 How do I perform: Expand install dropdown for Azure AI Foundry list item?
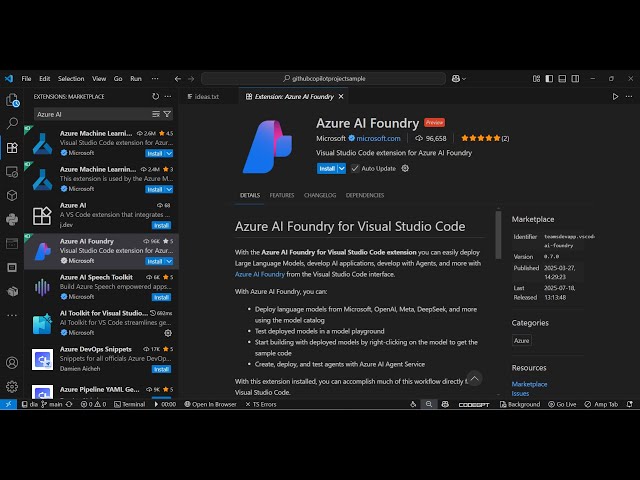pyautogui.click(x=169, y=261)
